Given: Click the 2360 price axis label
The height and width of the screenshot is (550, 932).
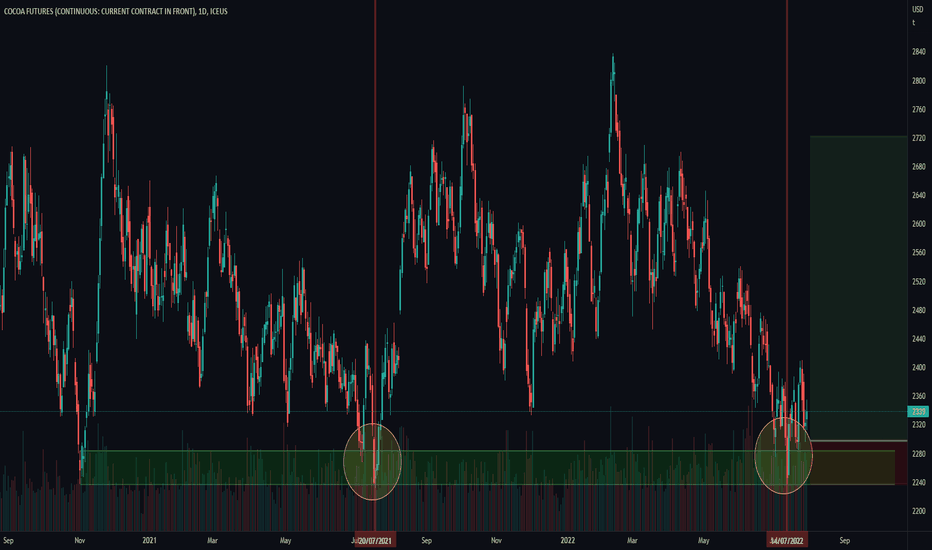Looking at the screenshot, I should [x=918, y=396].
